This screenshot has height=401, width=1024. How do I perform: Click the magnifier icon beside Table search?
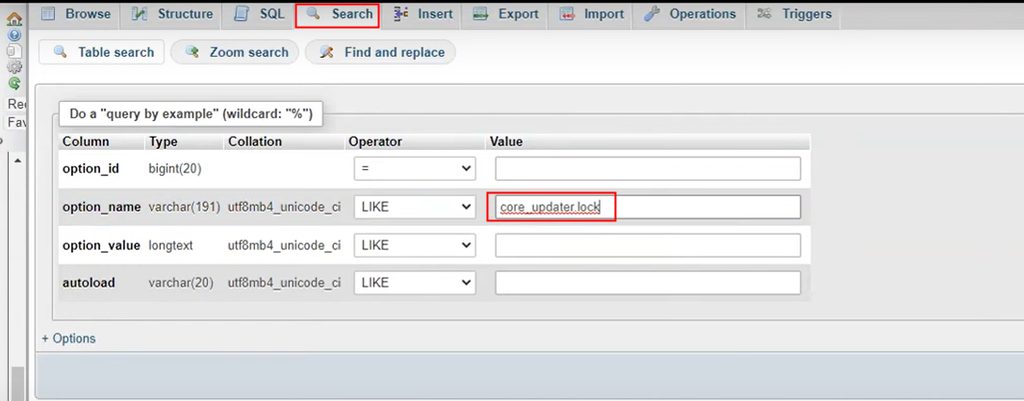coord(60,52)
